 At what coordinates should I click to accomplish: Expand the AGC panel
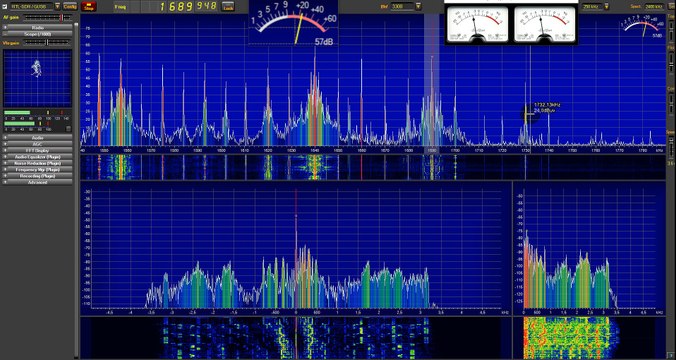coord(38,144)
